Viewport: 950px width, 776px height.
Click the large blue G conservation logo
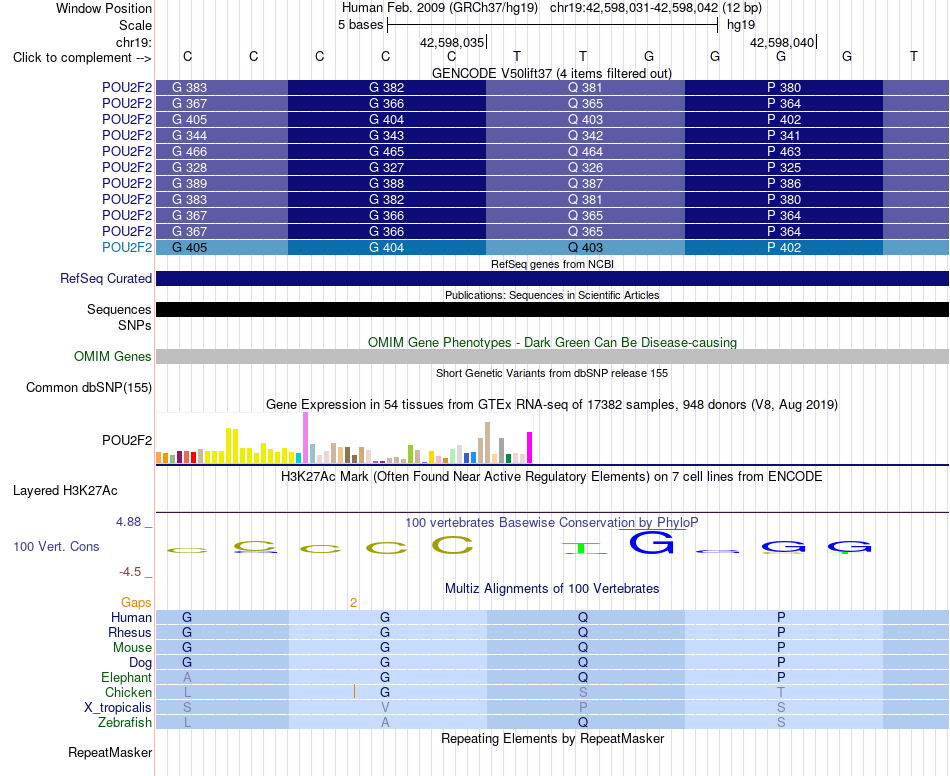[x=652, y=542]
